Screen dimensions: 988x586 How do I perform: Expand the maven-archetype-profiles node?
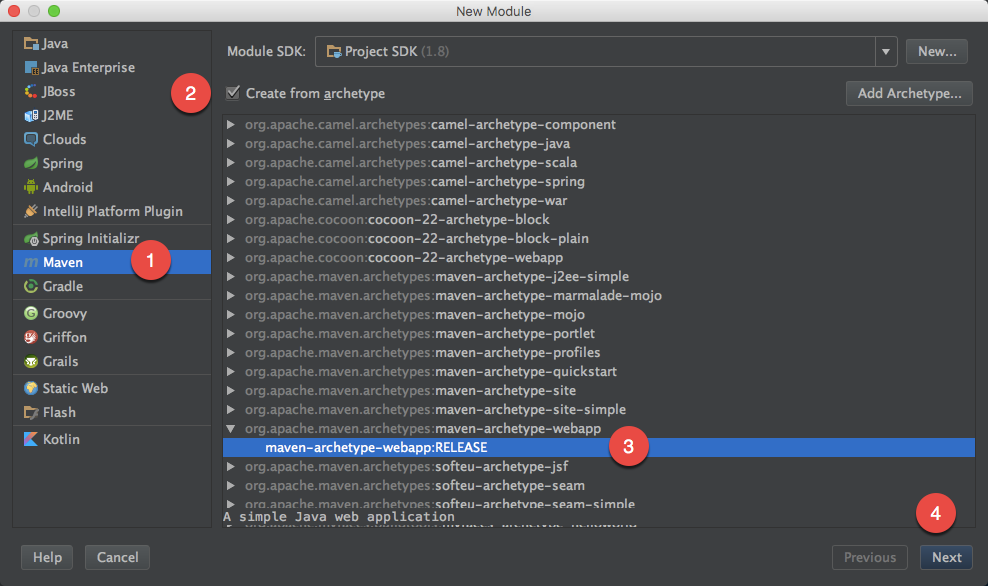231,353
